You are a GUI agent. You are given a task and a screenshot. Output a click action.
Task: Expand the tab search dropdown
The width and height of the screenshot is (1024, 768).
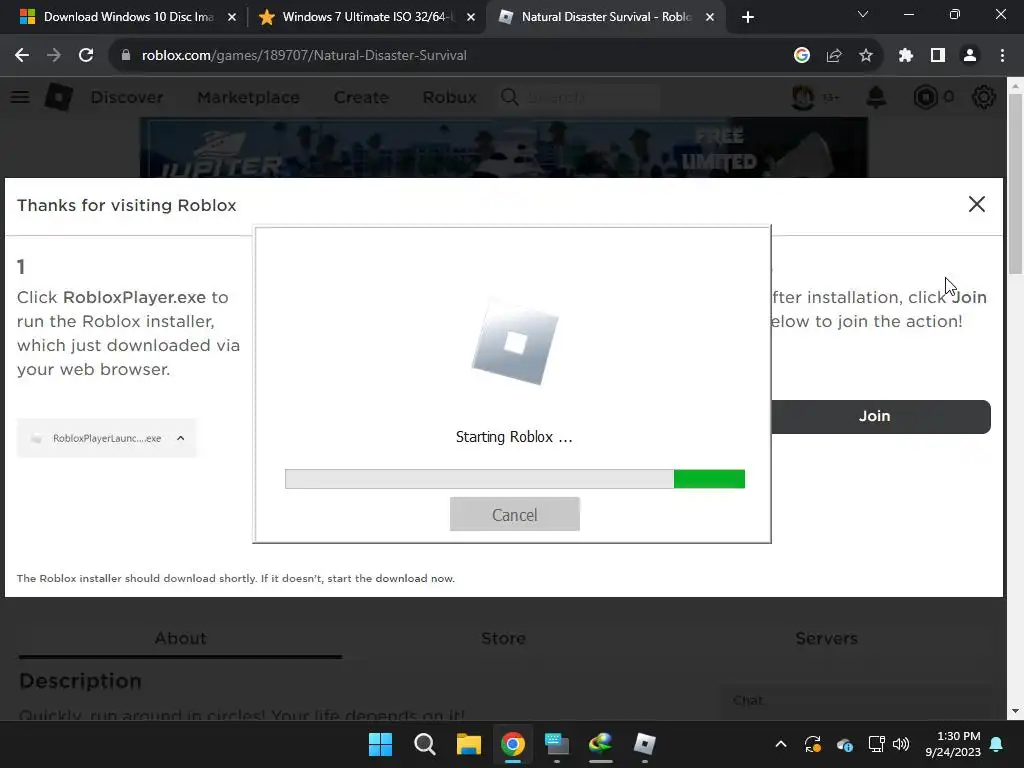(x=863, y=14)
